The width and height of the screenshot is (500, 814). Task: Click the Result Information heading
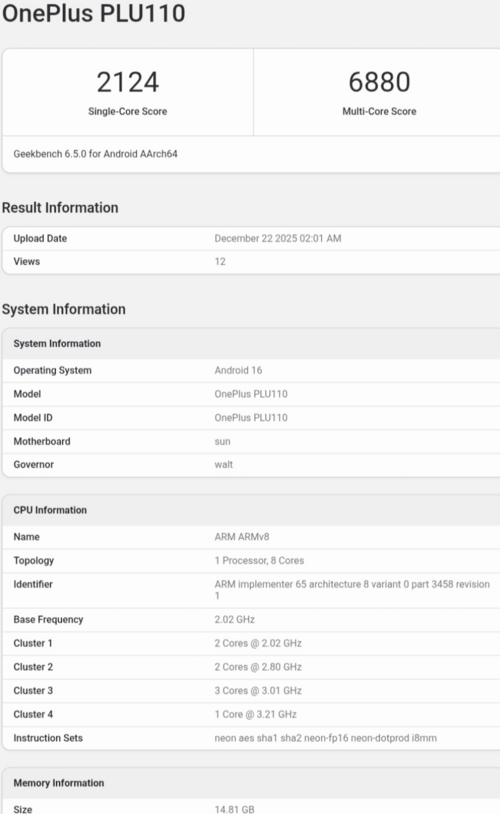[x=60, y=208]
